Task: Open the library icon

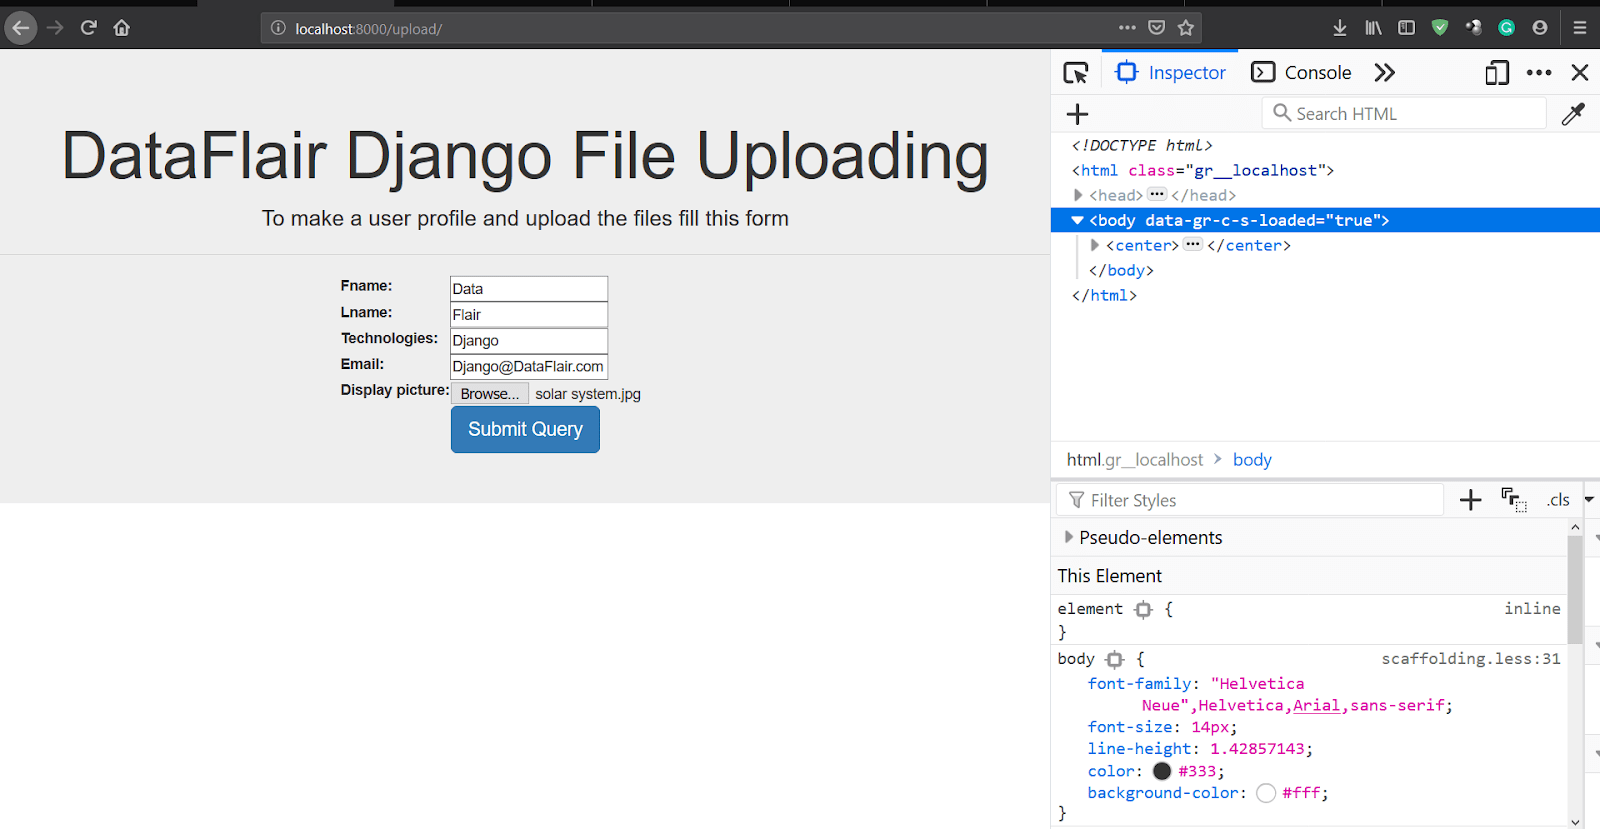Action: point(1373,28)
